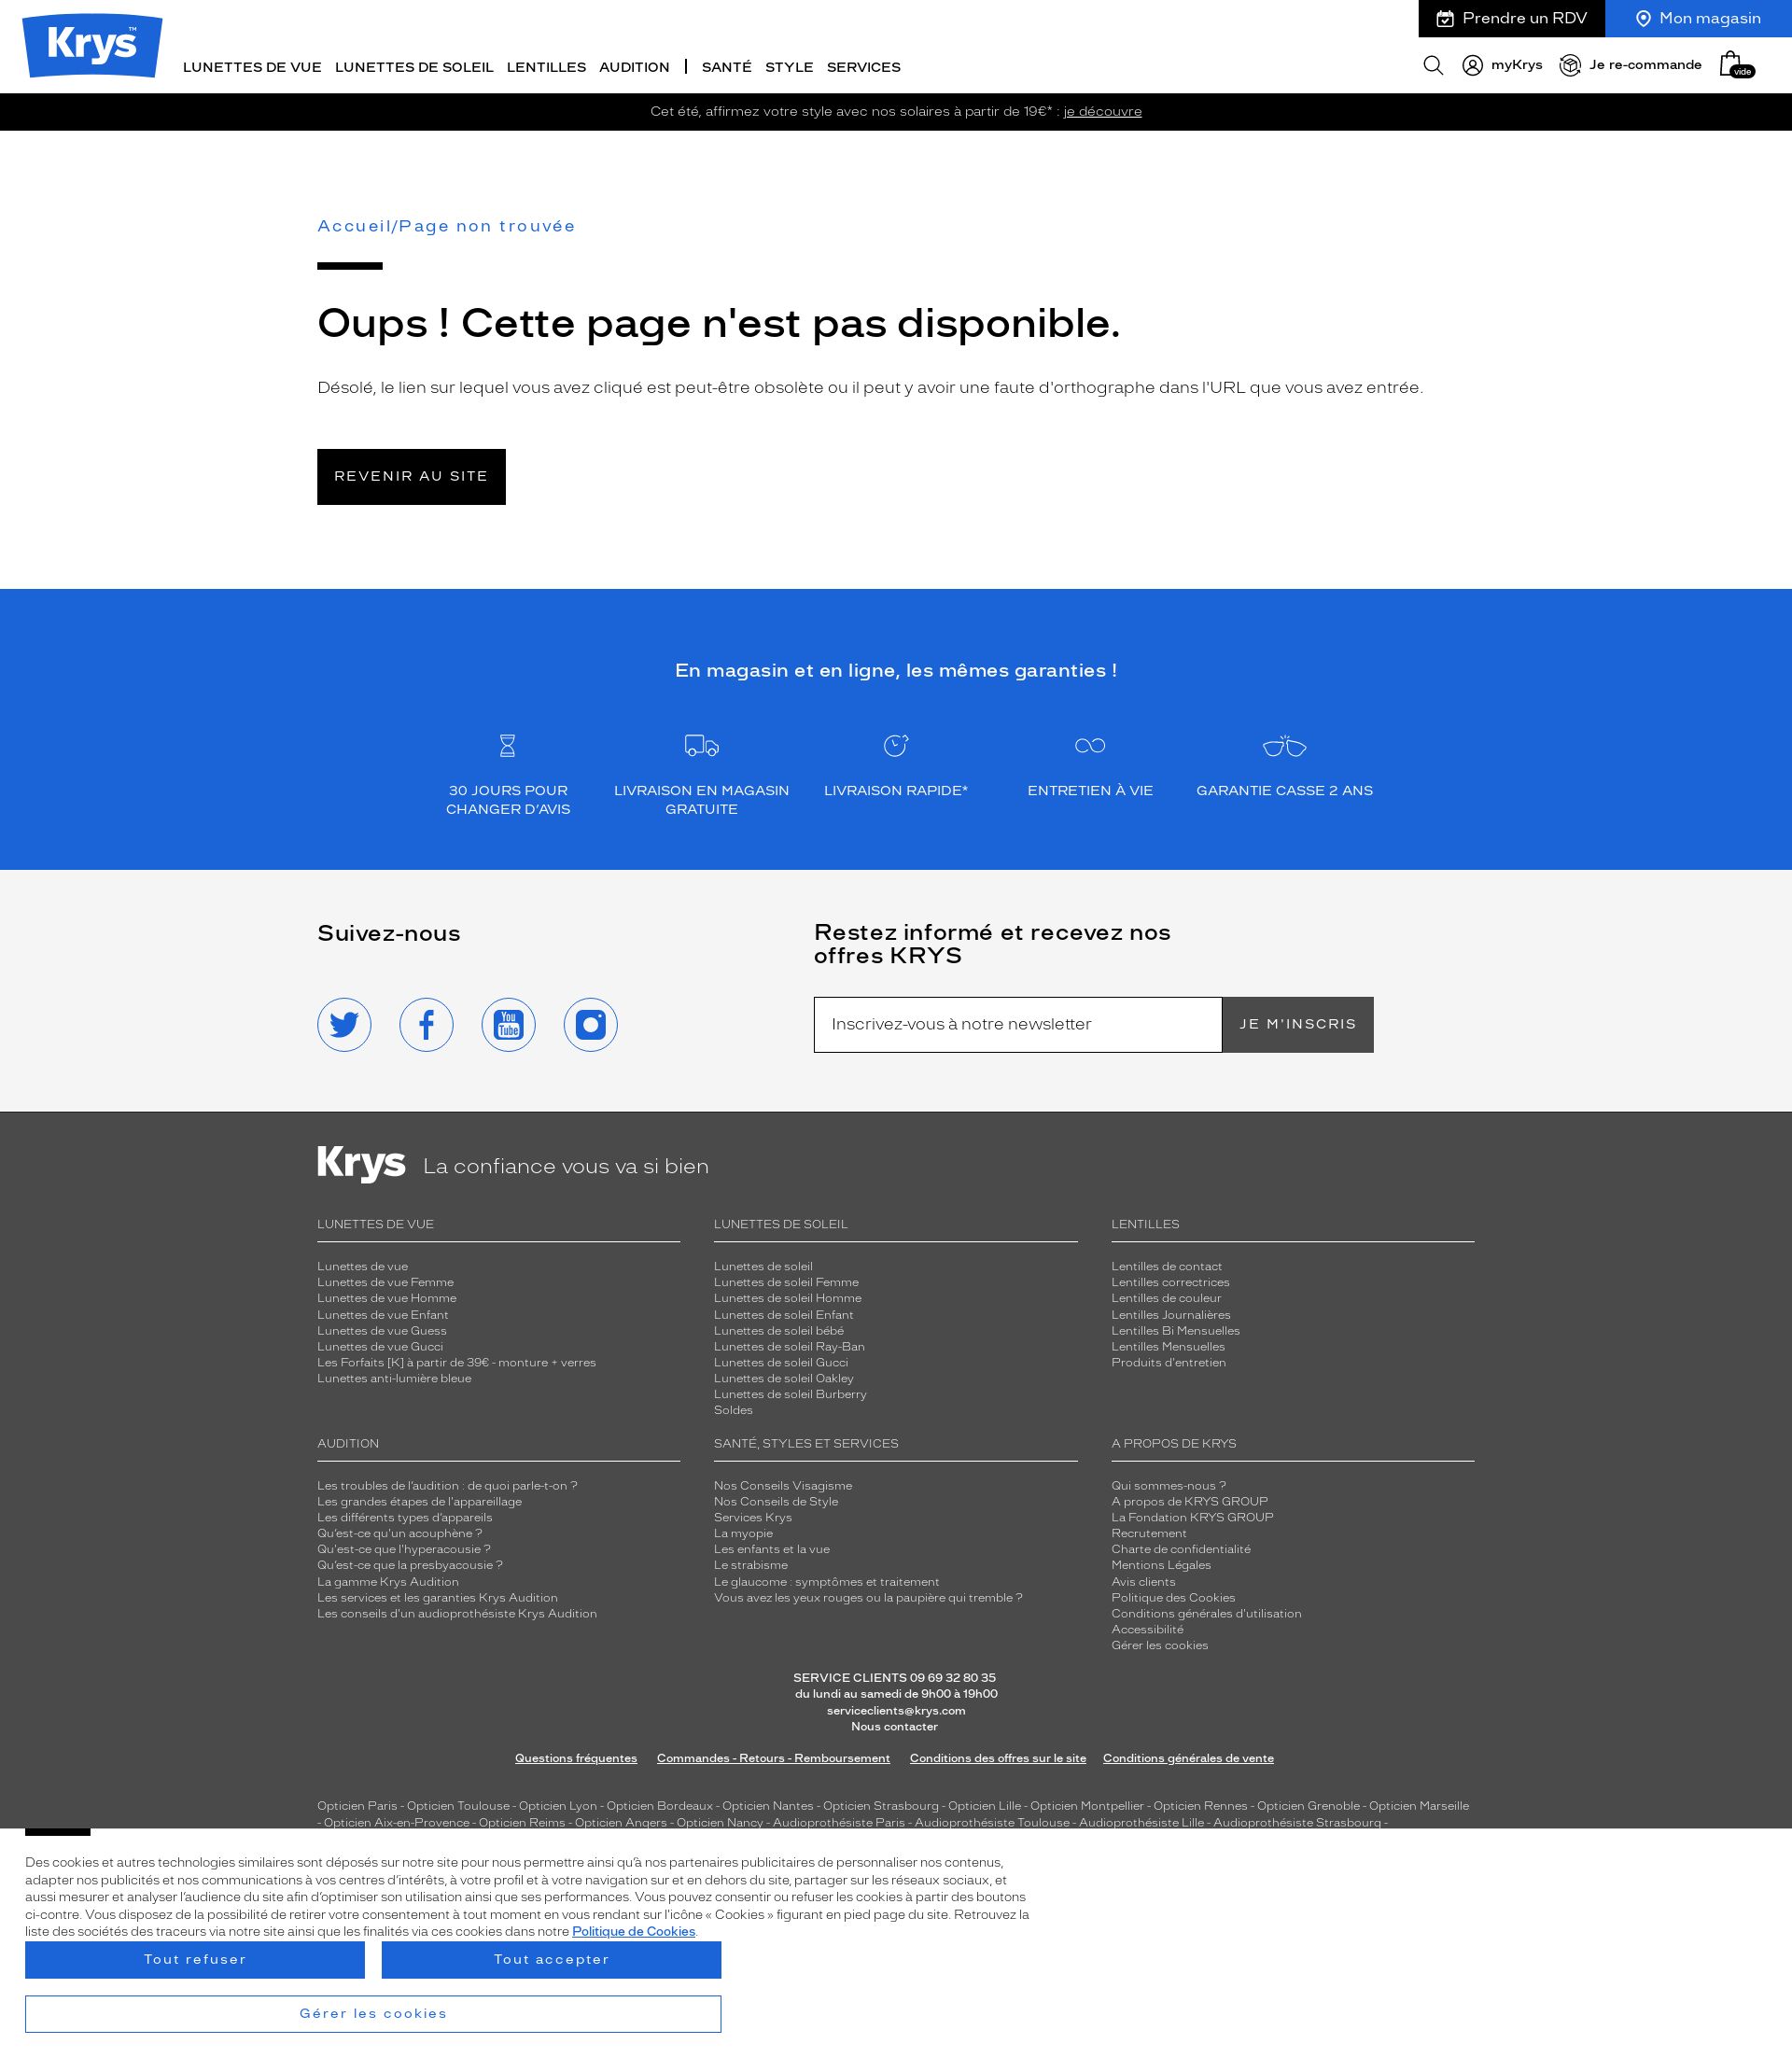Click the calendar icon beside Prendre un RDV

click(1445, 19)
